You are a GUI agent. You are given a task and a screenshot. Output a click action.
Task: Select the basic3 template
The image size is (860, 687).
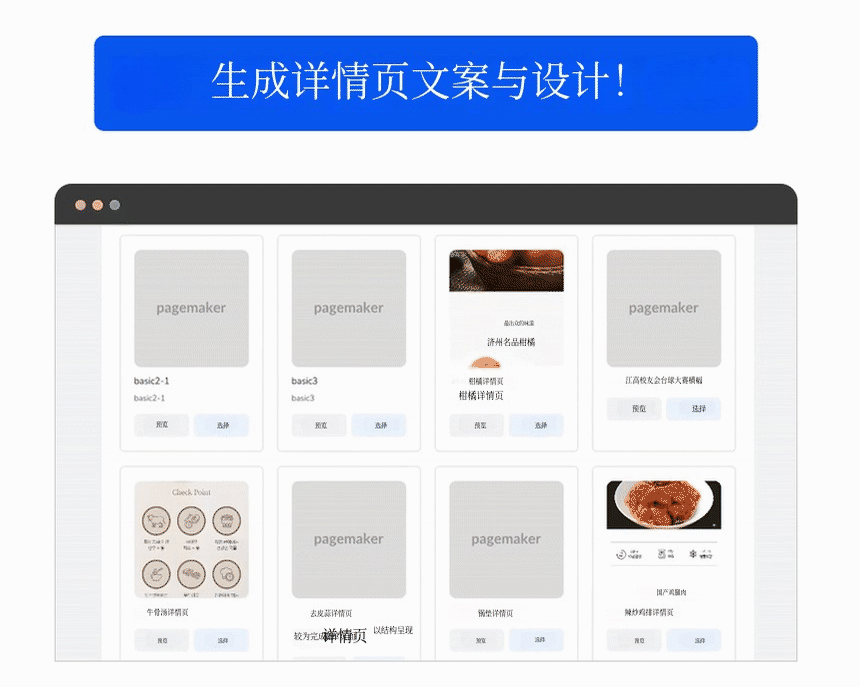(380, 425)
